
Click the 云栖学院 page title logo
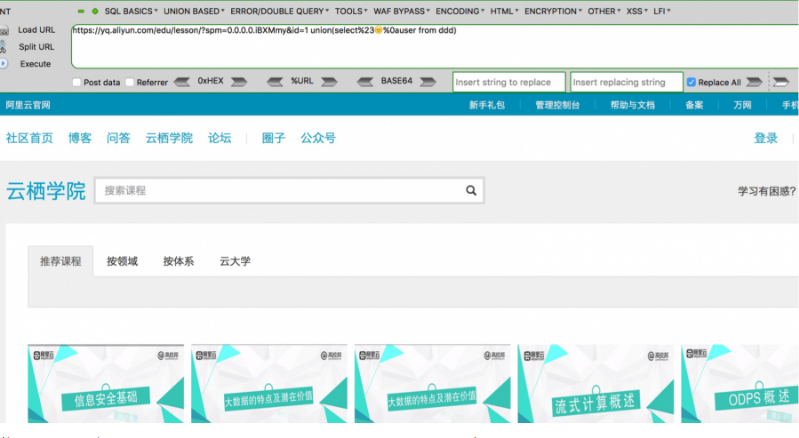[46, 191]
